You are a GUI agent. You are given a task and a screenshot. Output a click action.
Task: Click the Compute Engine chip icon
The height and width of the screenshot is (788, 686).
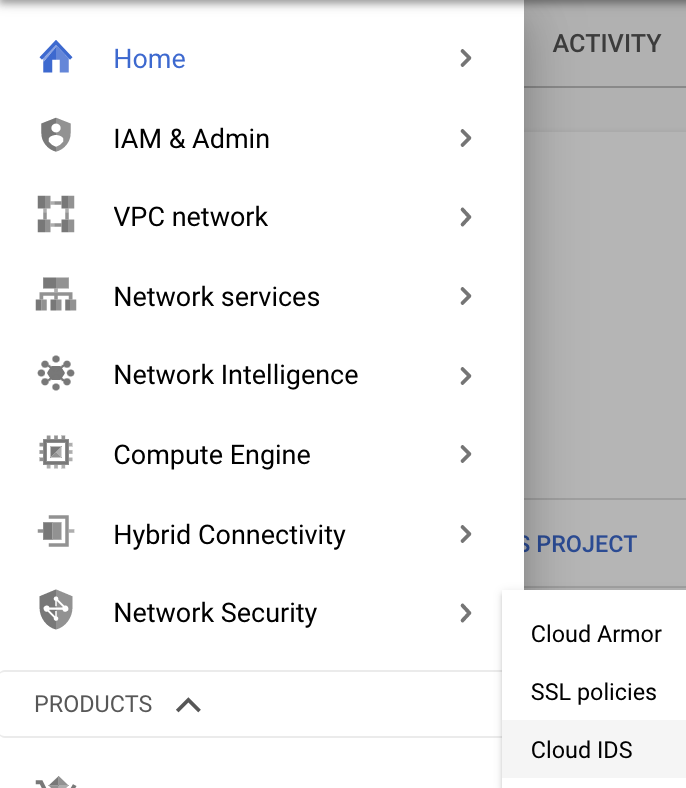pos(56,454)
